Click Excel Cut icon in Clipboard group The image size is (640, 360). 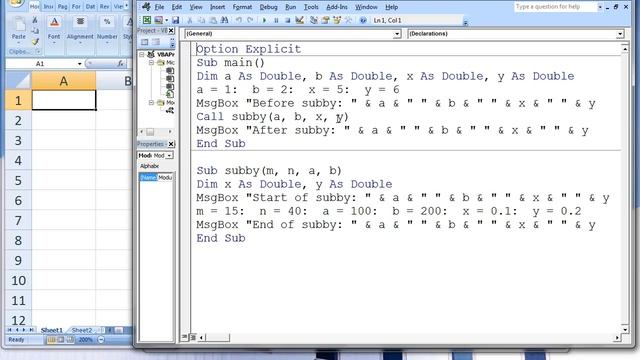point(35,20)
